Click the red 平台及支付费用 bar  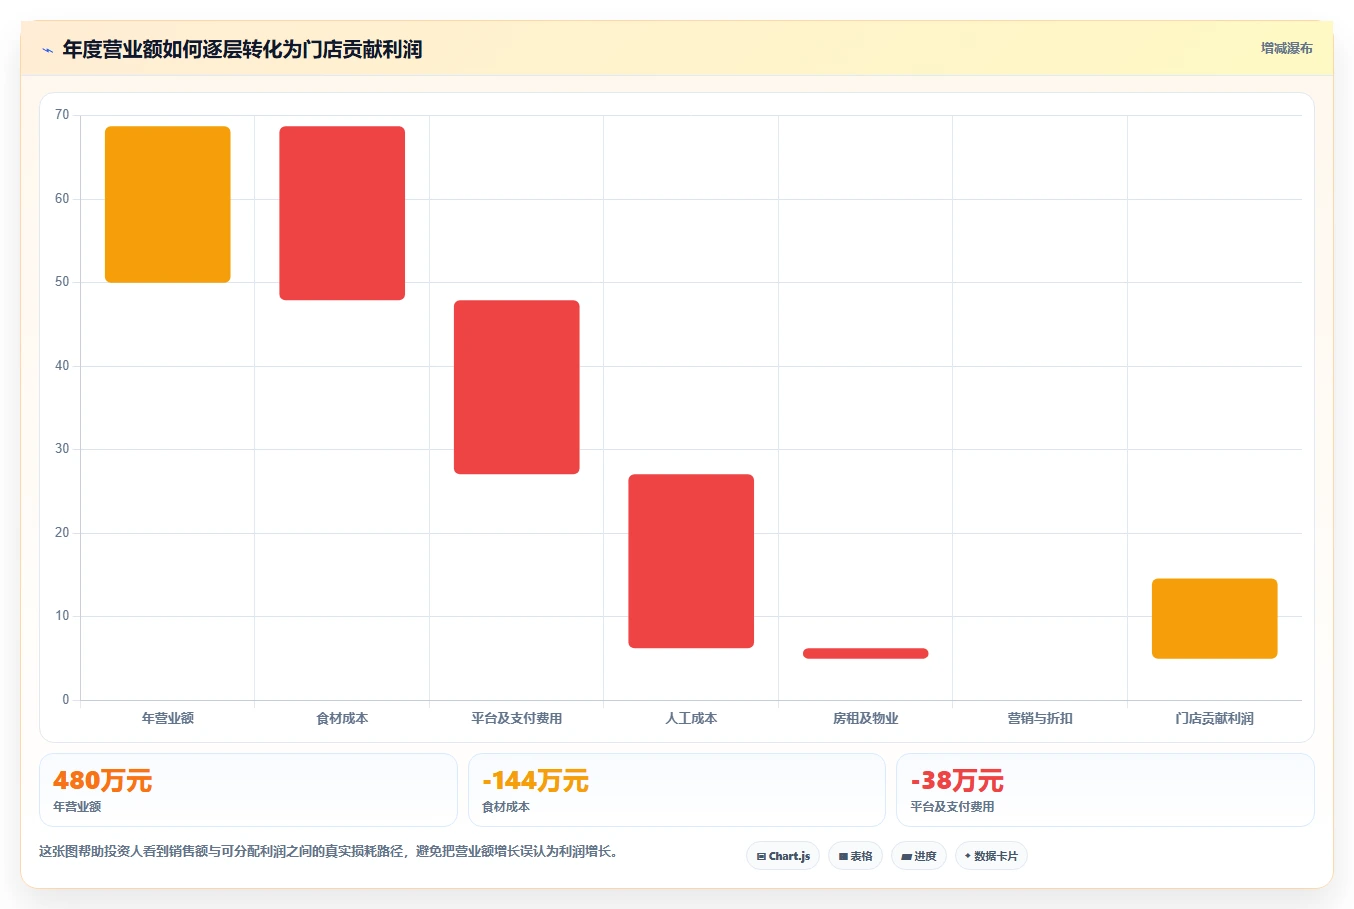point(517,387)
